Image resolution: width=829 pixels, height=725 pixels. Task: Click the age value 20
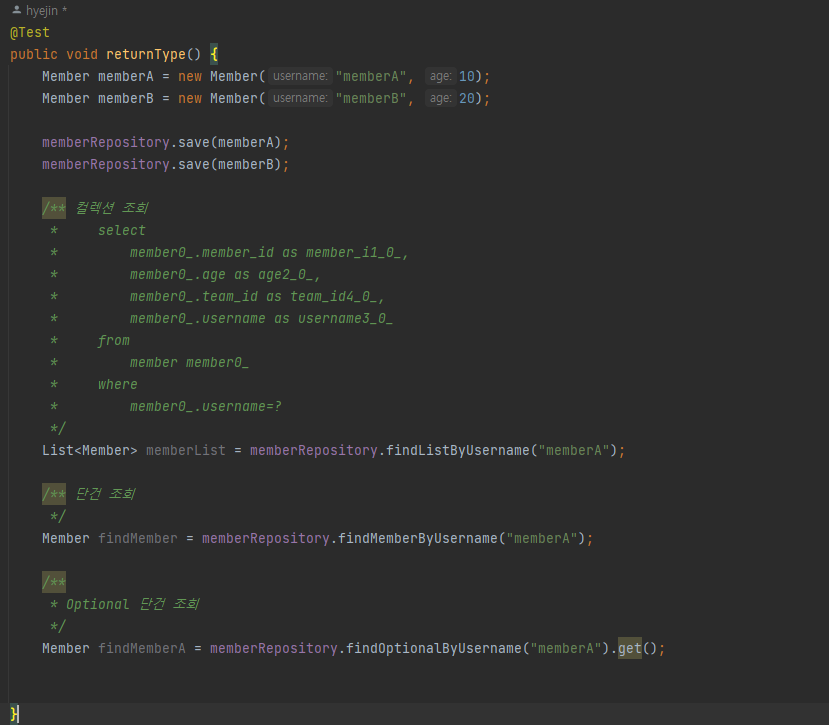(x=466, y=99)
